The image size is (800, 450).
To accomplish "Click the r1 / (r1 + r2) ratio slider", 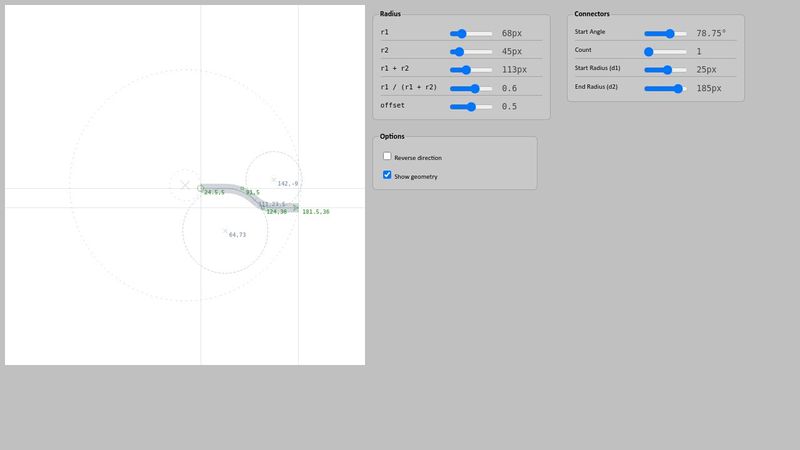I will 471,88.
